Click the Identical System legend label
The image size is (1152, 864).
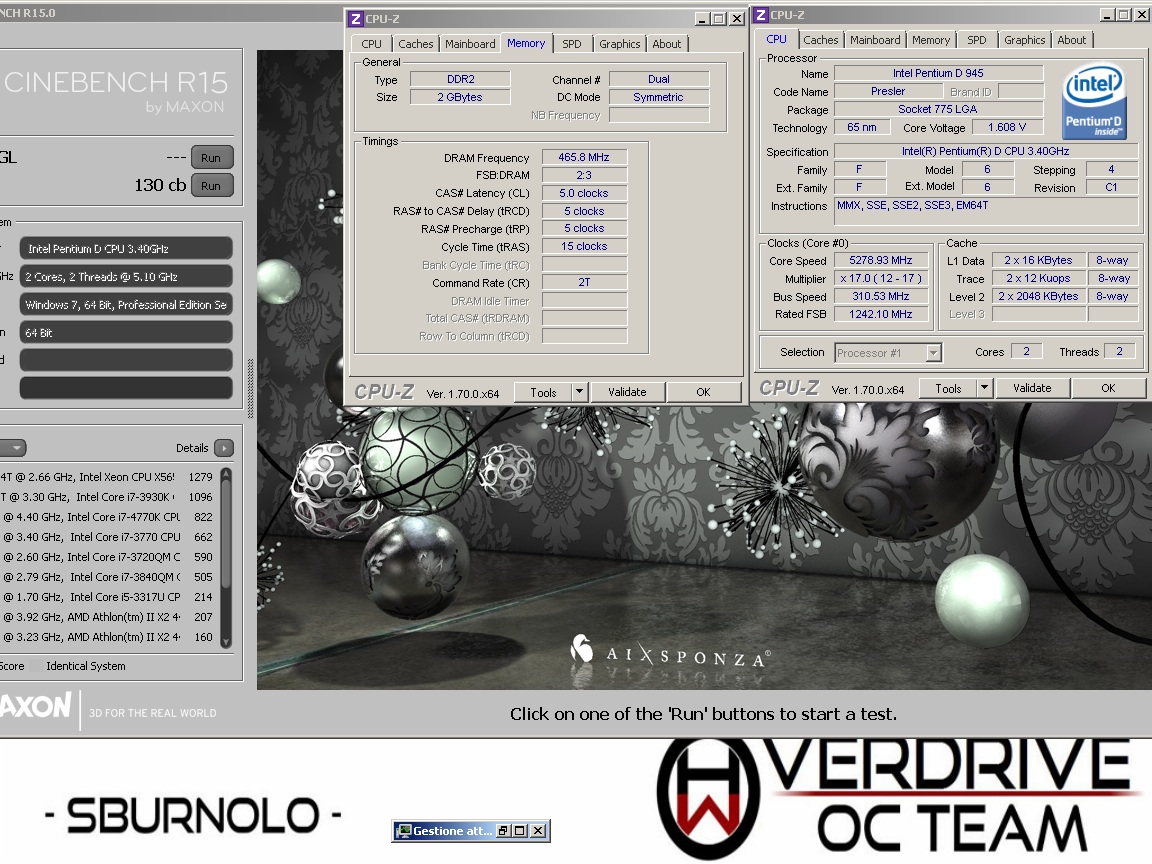85,666
